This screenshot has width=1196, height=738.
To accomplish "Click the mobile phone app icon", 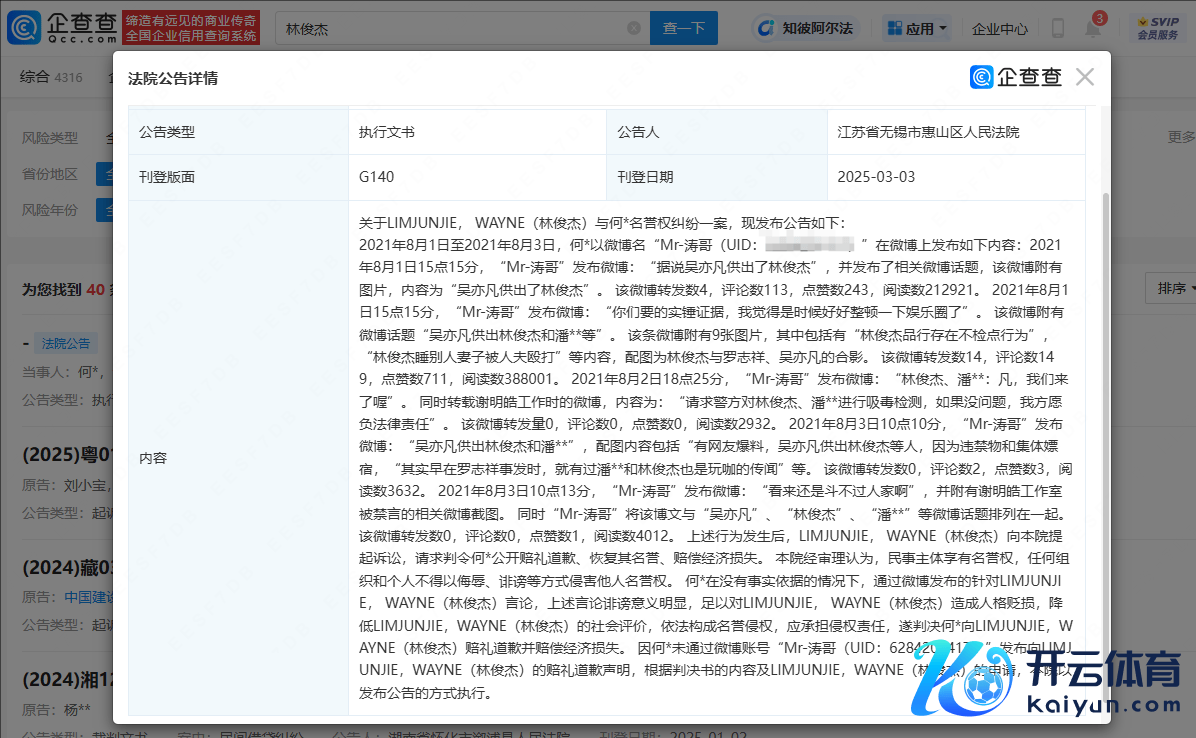I will point(1058,29).
